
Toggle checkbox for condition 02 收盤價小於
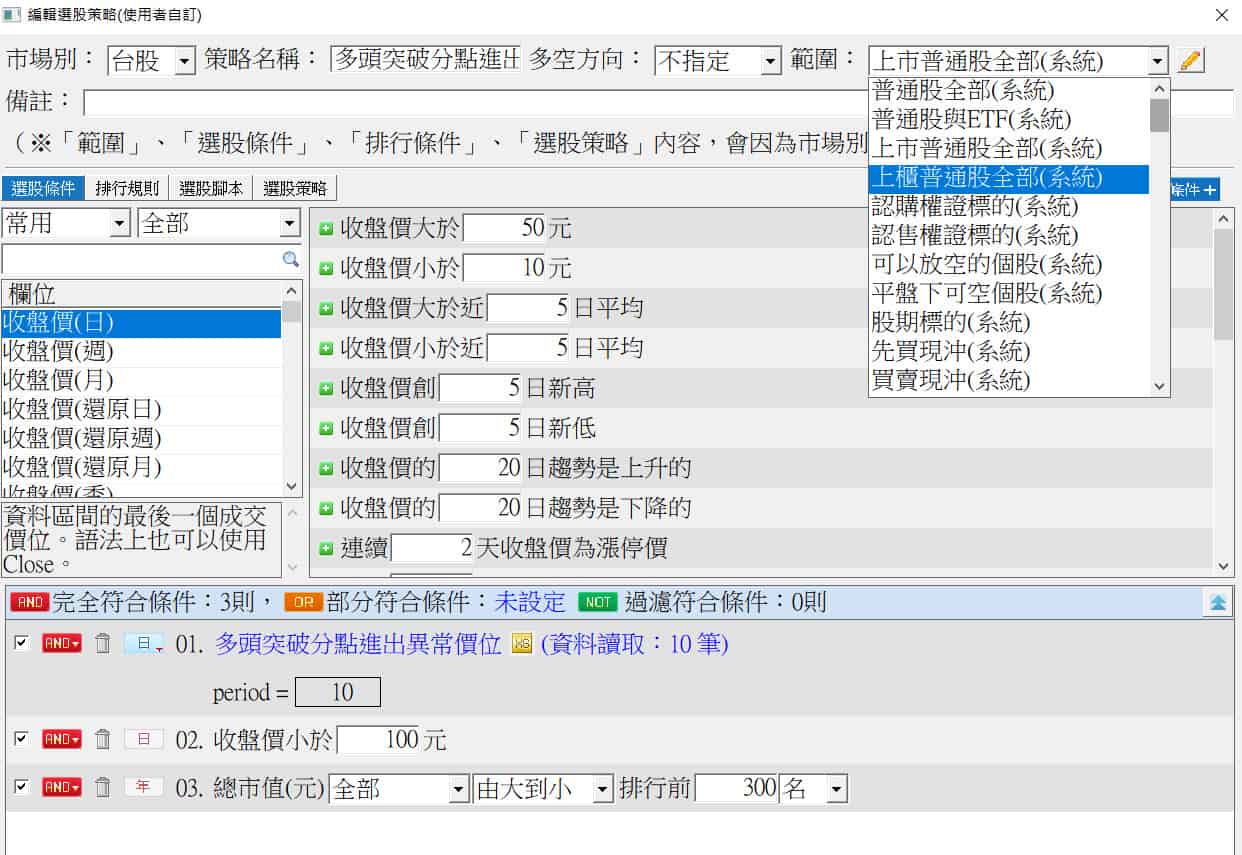click(x=21, y=739)
